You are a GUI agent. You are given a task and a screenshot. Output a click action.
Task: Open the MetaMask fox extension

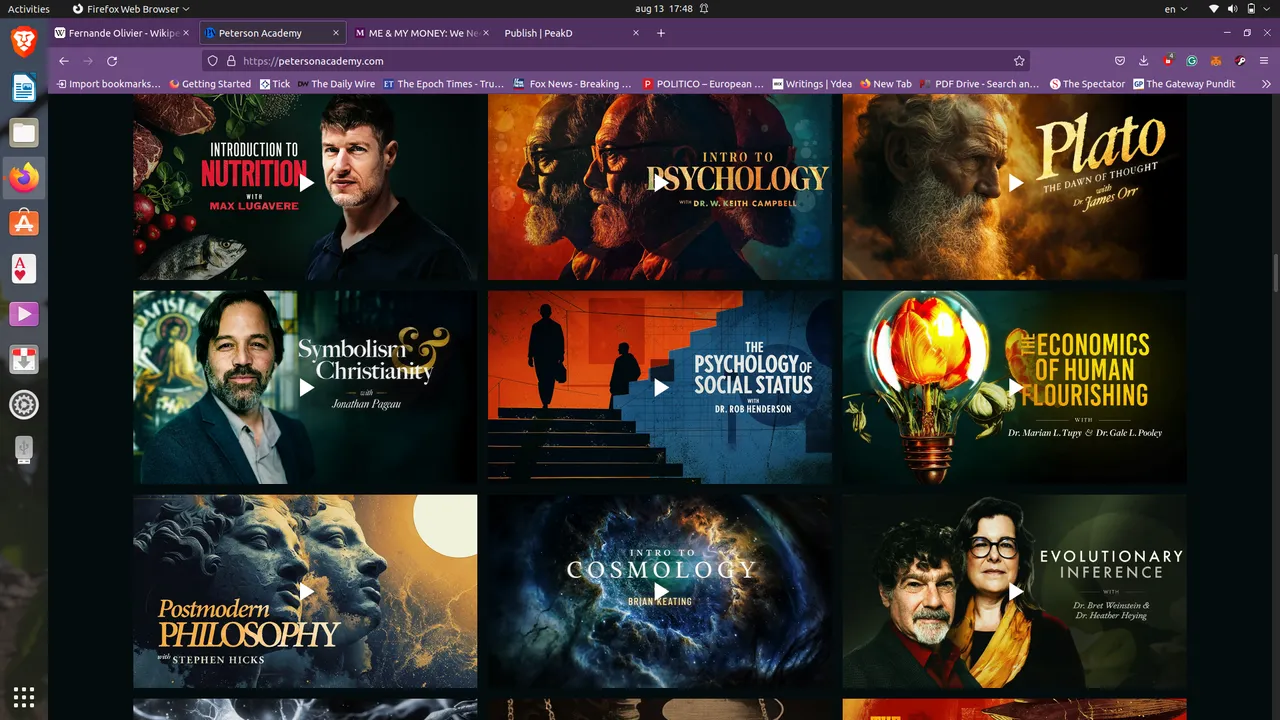(x=1216, y=61)
